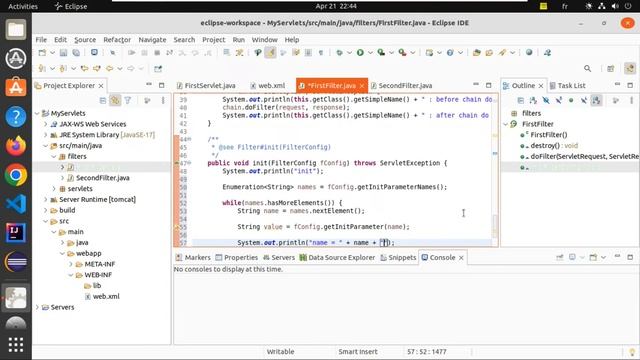
Task: Collapse the WEB-INF folder
Action: [71, 275]
